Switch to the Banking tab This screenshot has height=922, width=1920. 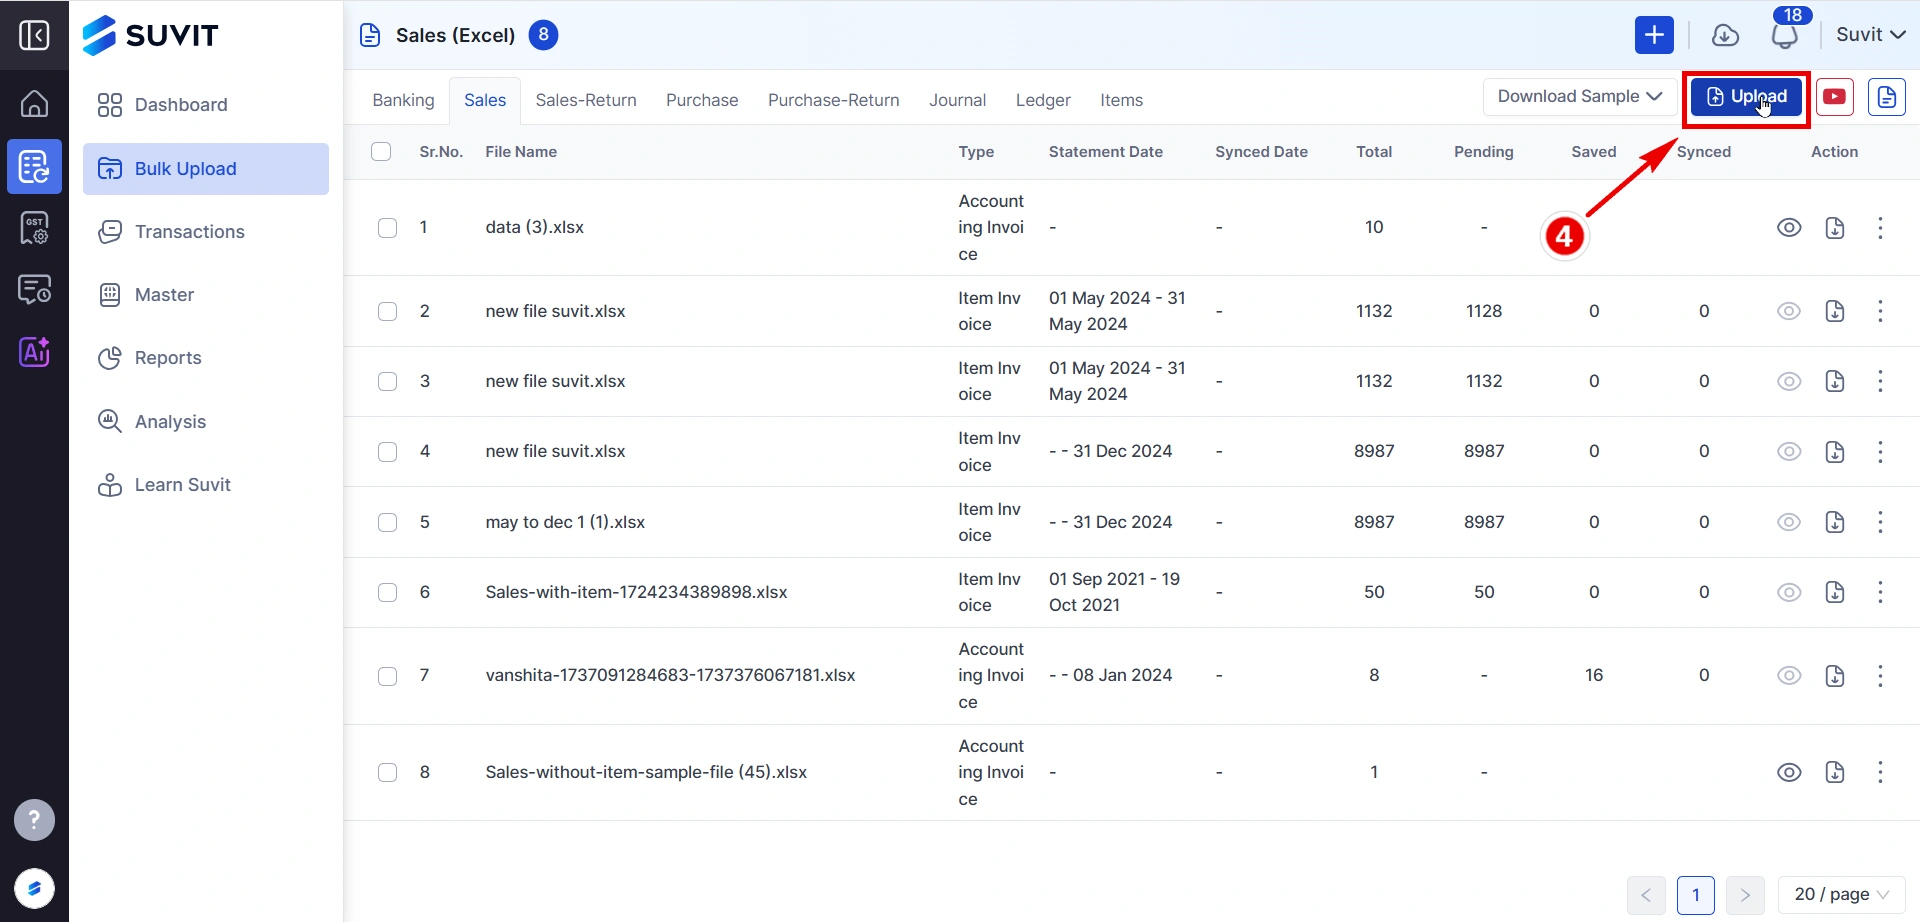403,100
